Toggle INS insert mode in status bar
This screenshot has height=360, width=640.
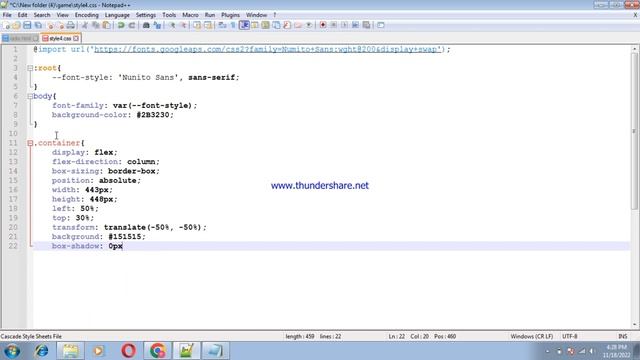pyautogui.click(x=623, y=336)
